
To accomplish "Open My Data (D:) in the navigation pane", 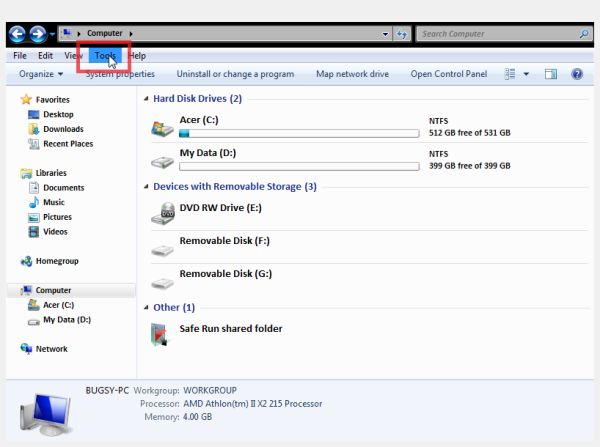I will coord(67,320).
